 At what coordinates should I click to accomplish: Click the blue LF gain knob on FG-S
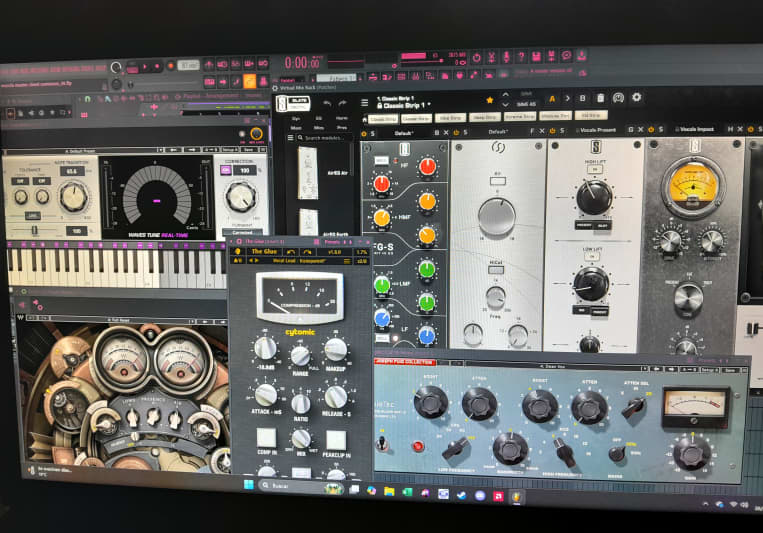click(427, 335)
